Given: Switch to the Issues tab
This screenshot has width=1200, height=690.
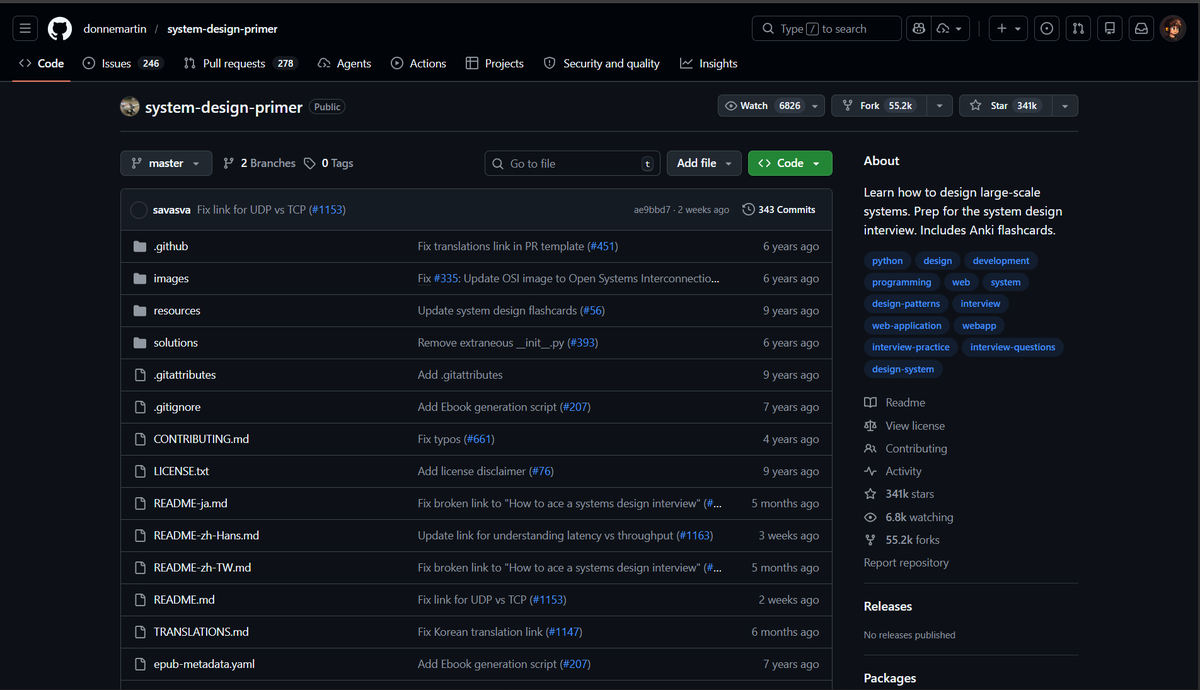Looking at the screenshot, I should (122, 63).
